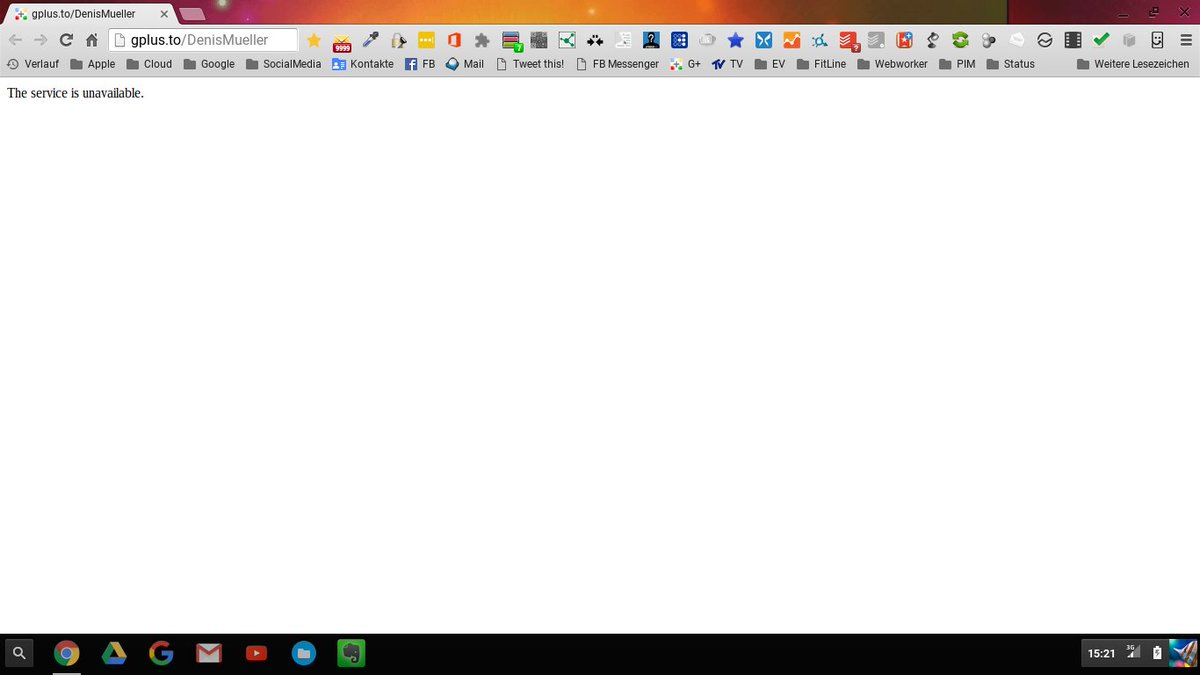Click the 'The service is unavailable.' text
Viewport: 1200px width, 675px height.
pyautogui.click(x=75, y=93)
